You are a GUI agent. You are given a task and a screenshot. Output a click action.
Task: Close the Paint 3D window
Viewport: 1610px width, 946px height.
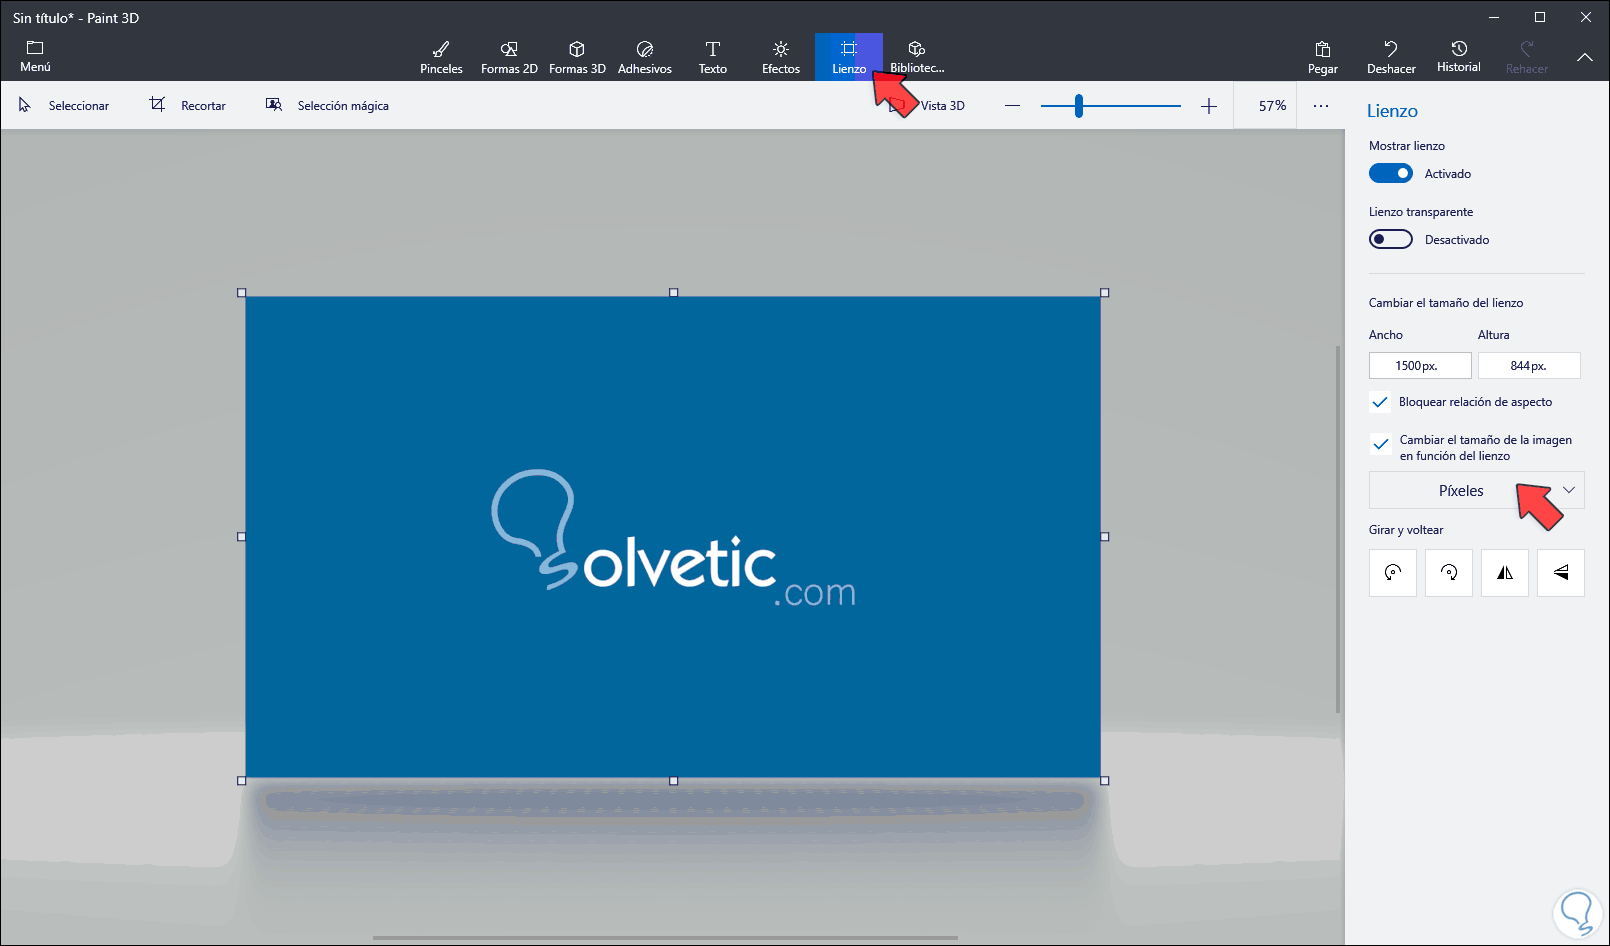1586,17
